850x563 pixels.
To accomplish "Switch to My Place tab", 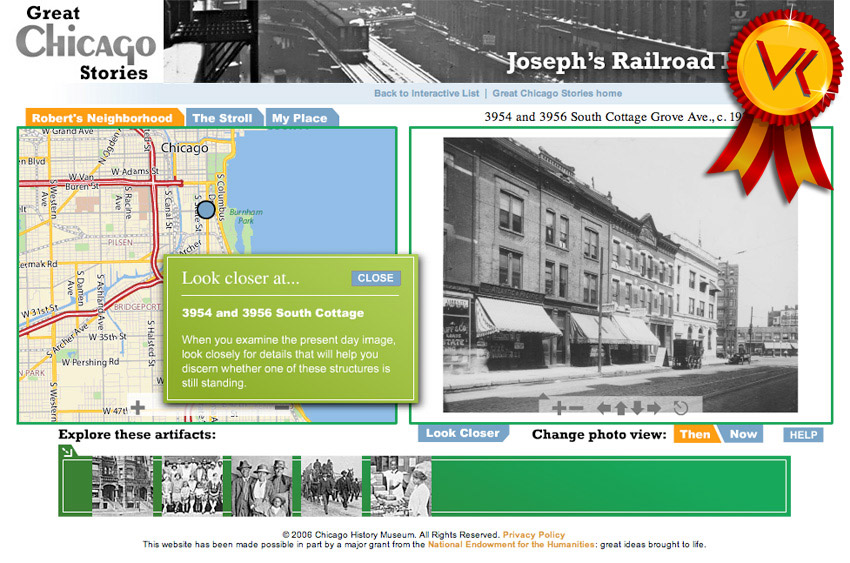I will [x=300, y=118].
